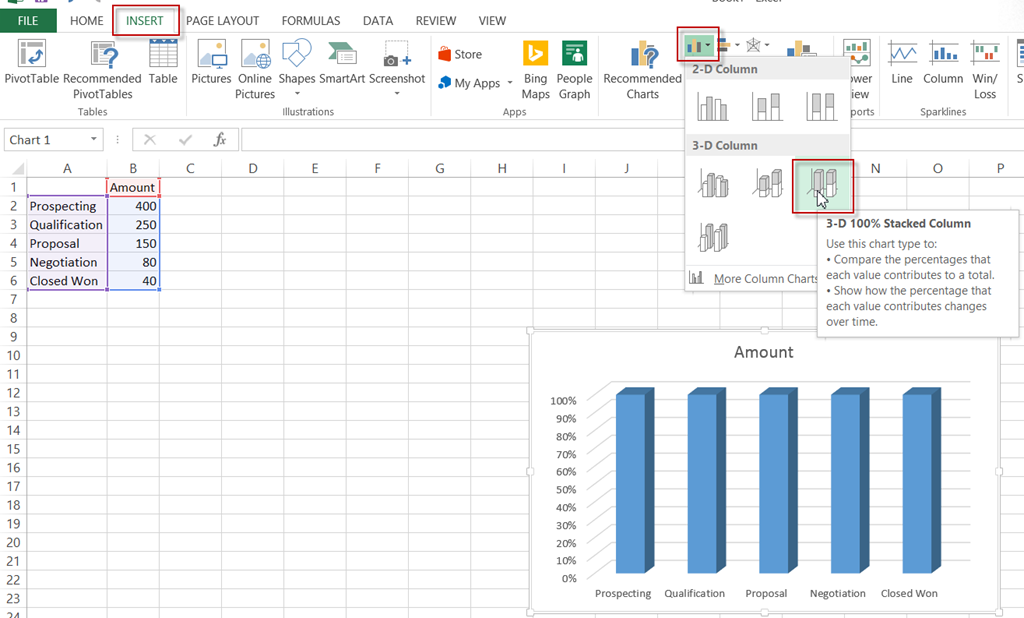
Task: Expand the My Apps dropdown
Action: point(509,83)
